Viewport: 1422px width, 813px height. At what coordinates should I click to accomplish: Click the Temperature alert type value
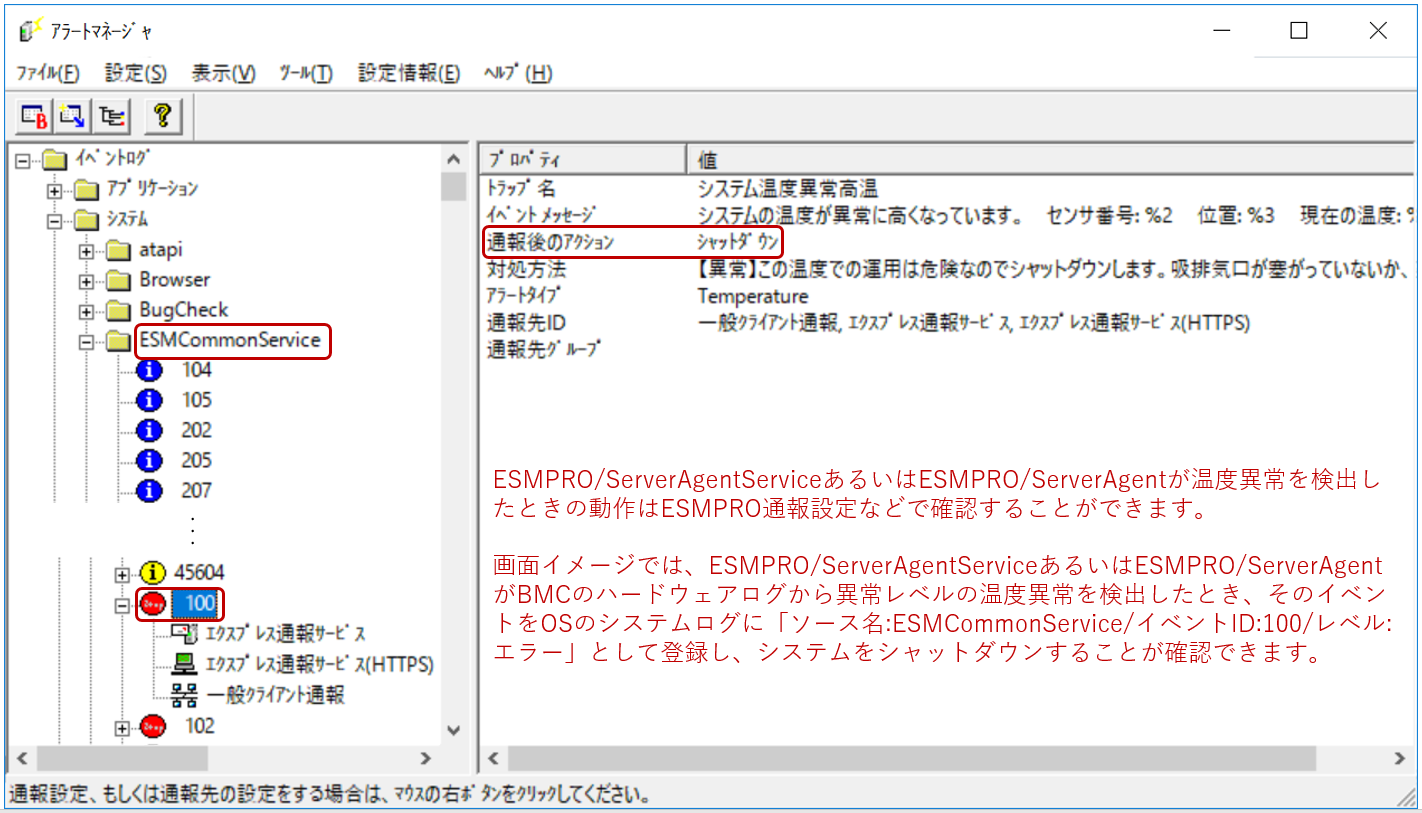[753, 296]
